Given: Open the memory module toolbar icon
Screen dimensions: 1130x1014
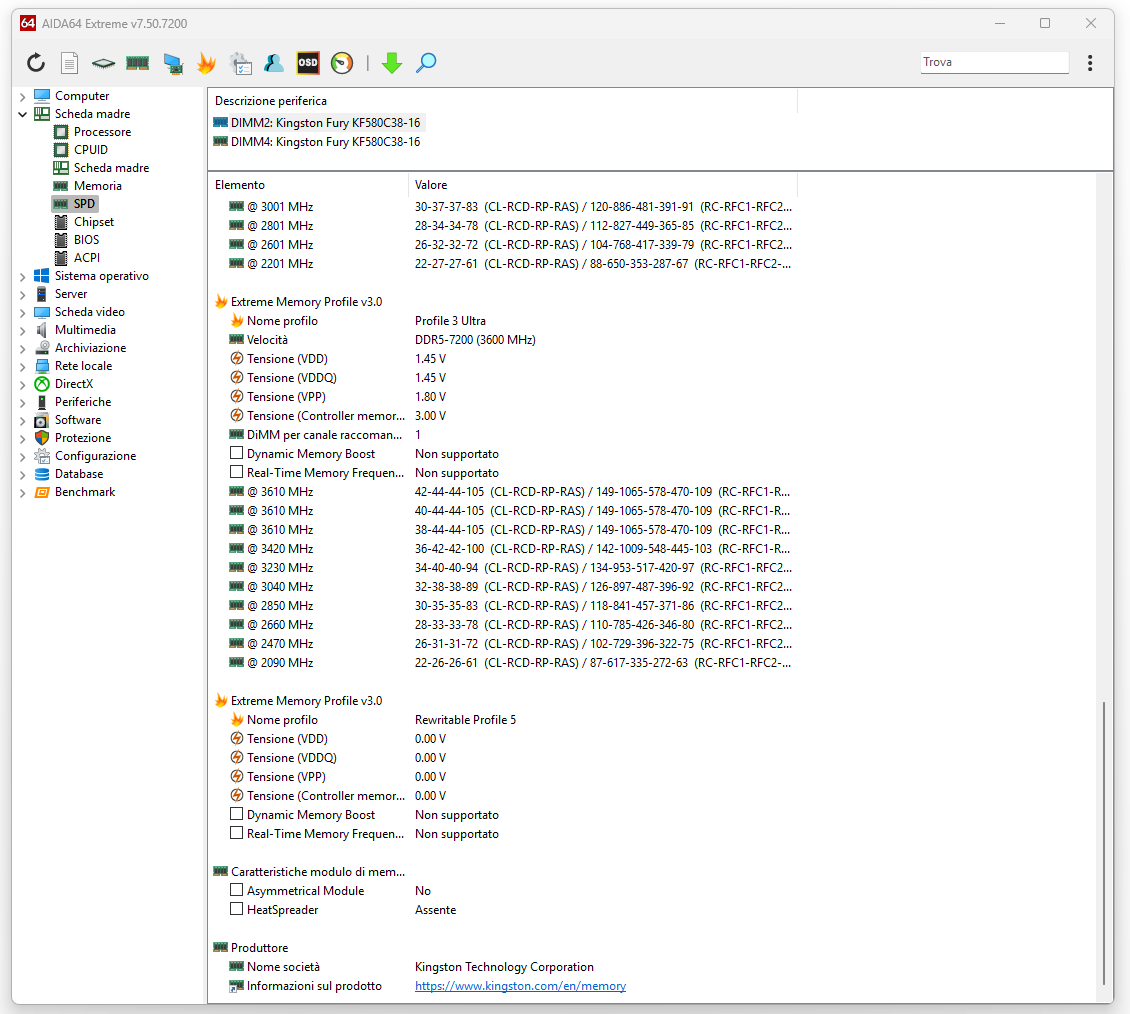Looking at the screenshot, I should point(137,63).
